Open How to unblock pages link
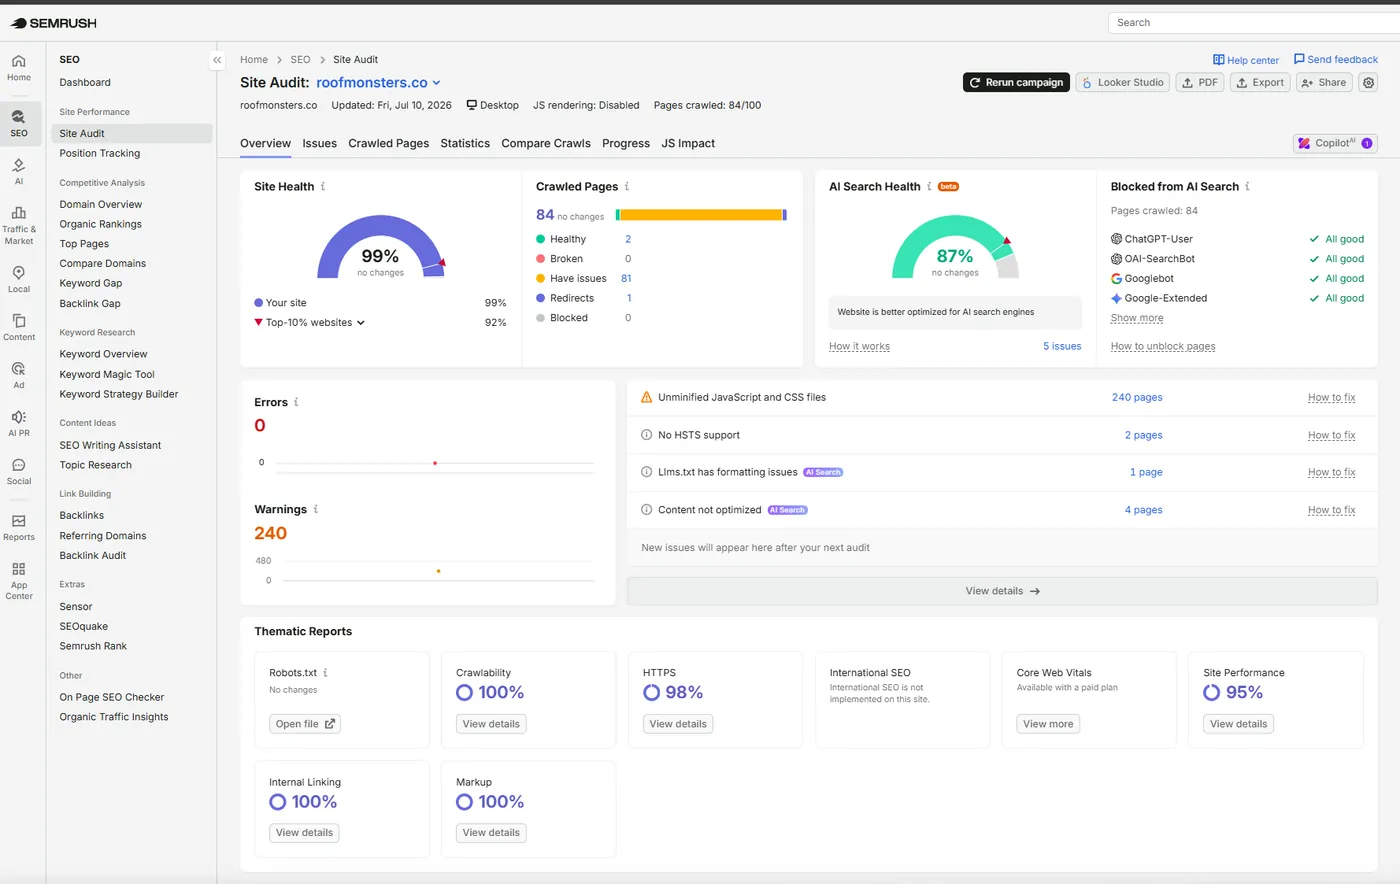This screenshot has height=884, width=1400. click(1163, 346)
